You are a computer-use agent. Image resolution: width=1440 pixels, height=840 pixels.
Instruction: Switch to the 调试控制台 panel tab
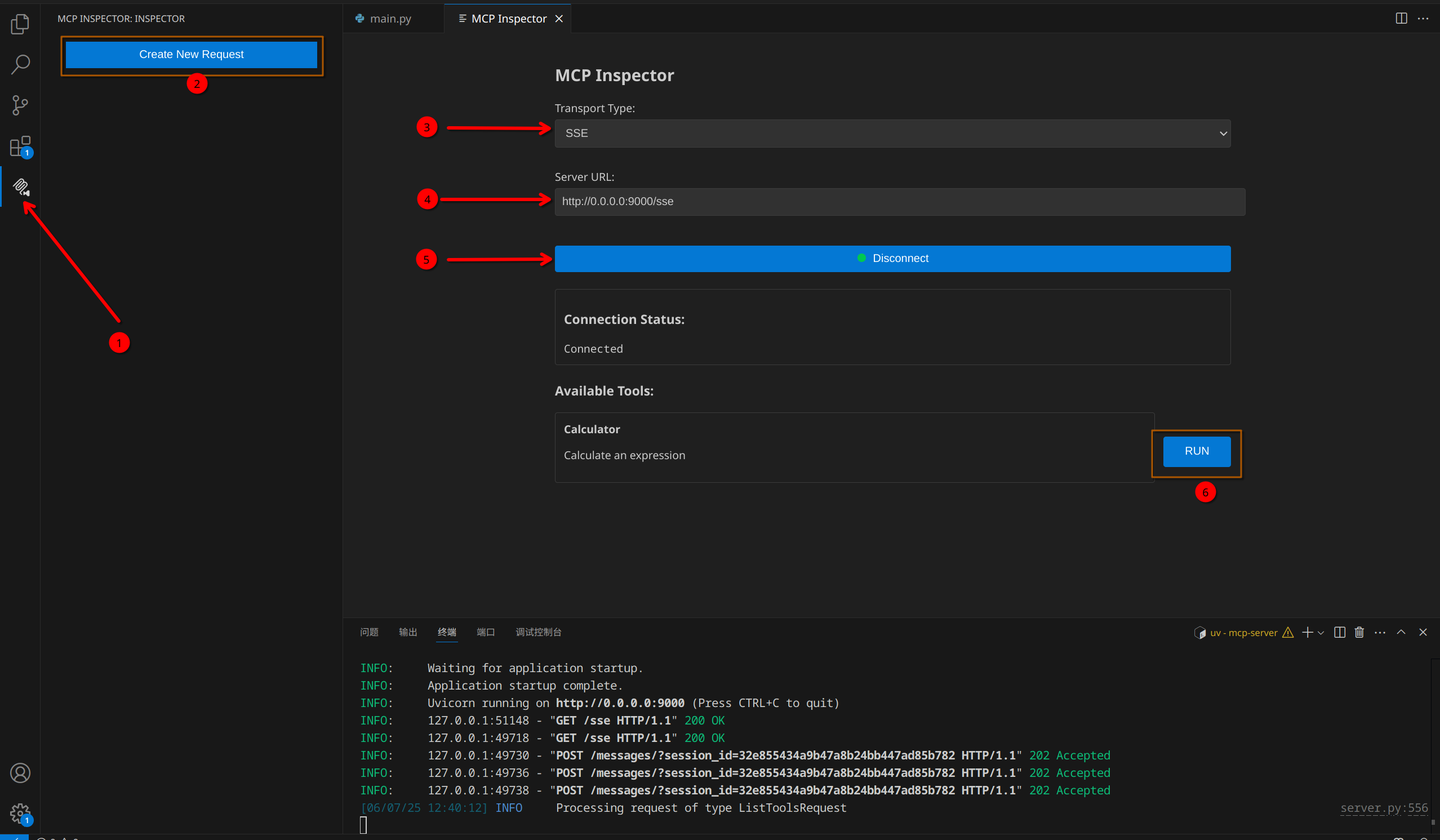(x=538, y=632)
